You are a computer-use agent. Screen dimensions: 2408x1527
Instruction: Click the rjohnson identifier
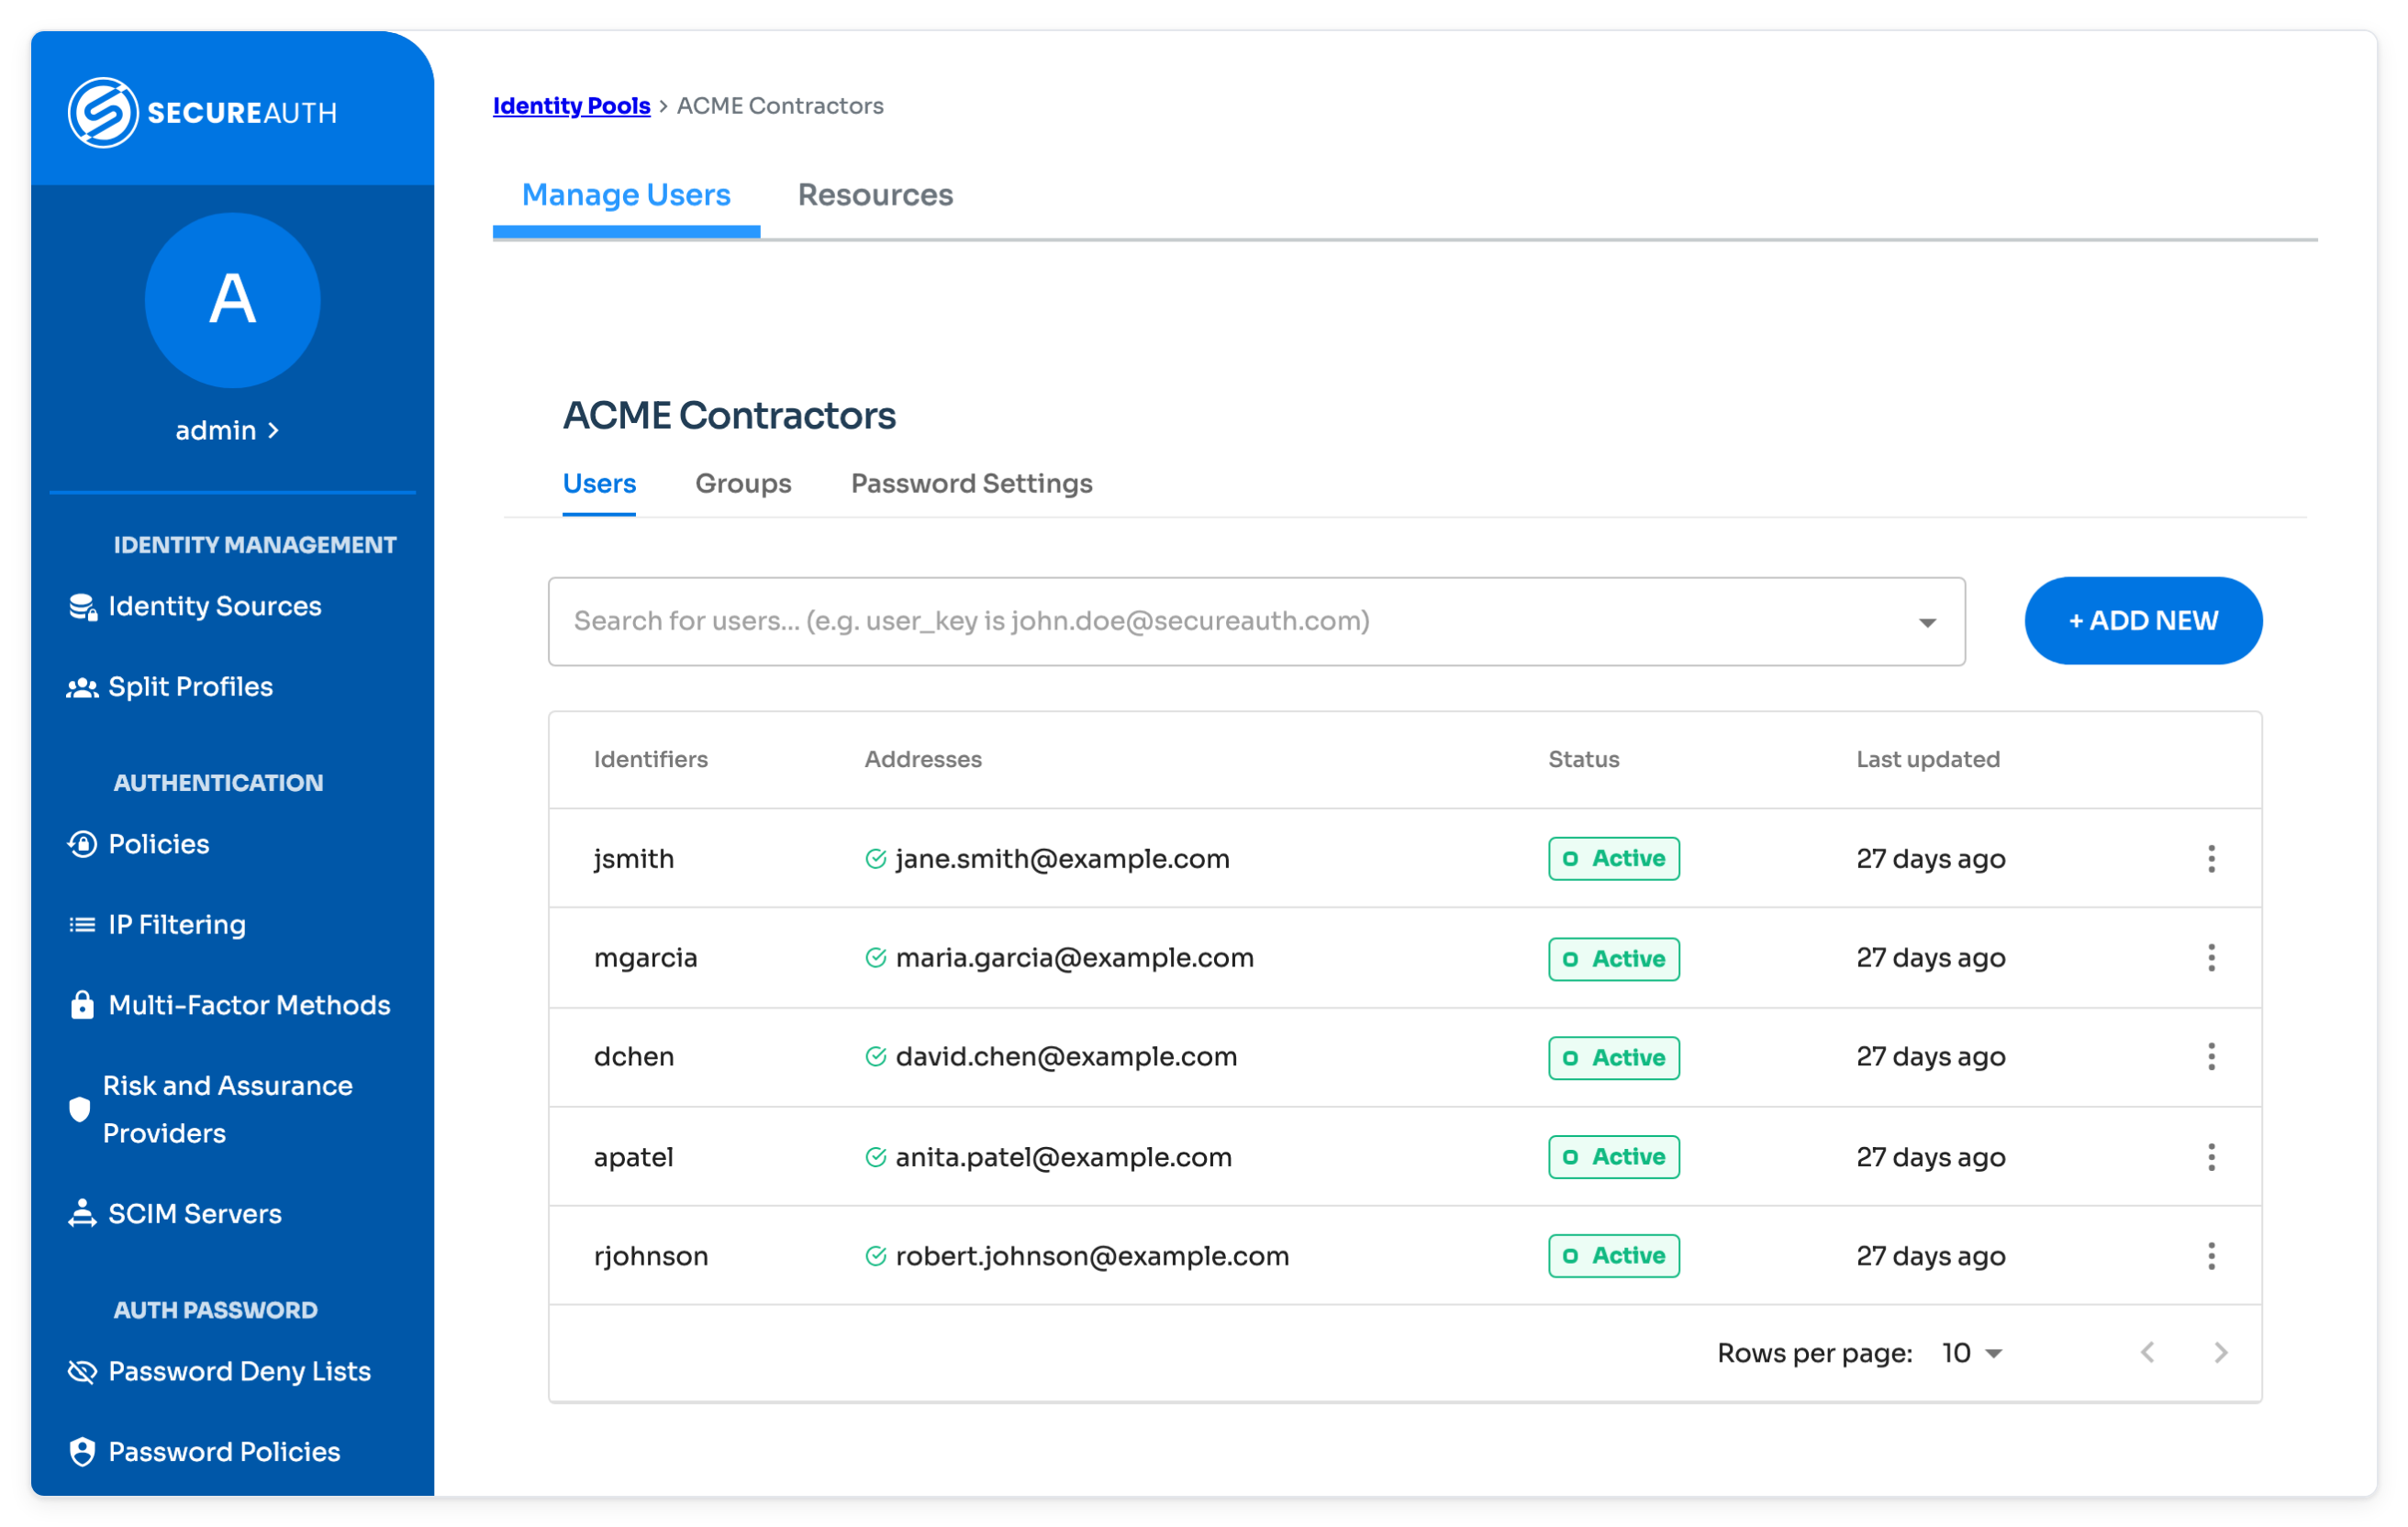click(x=651, y=1256)
